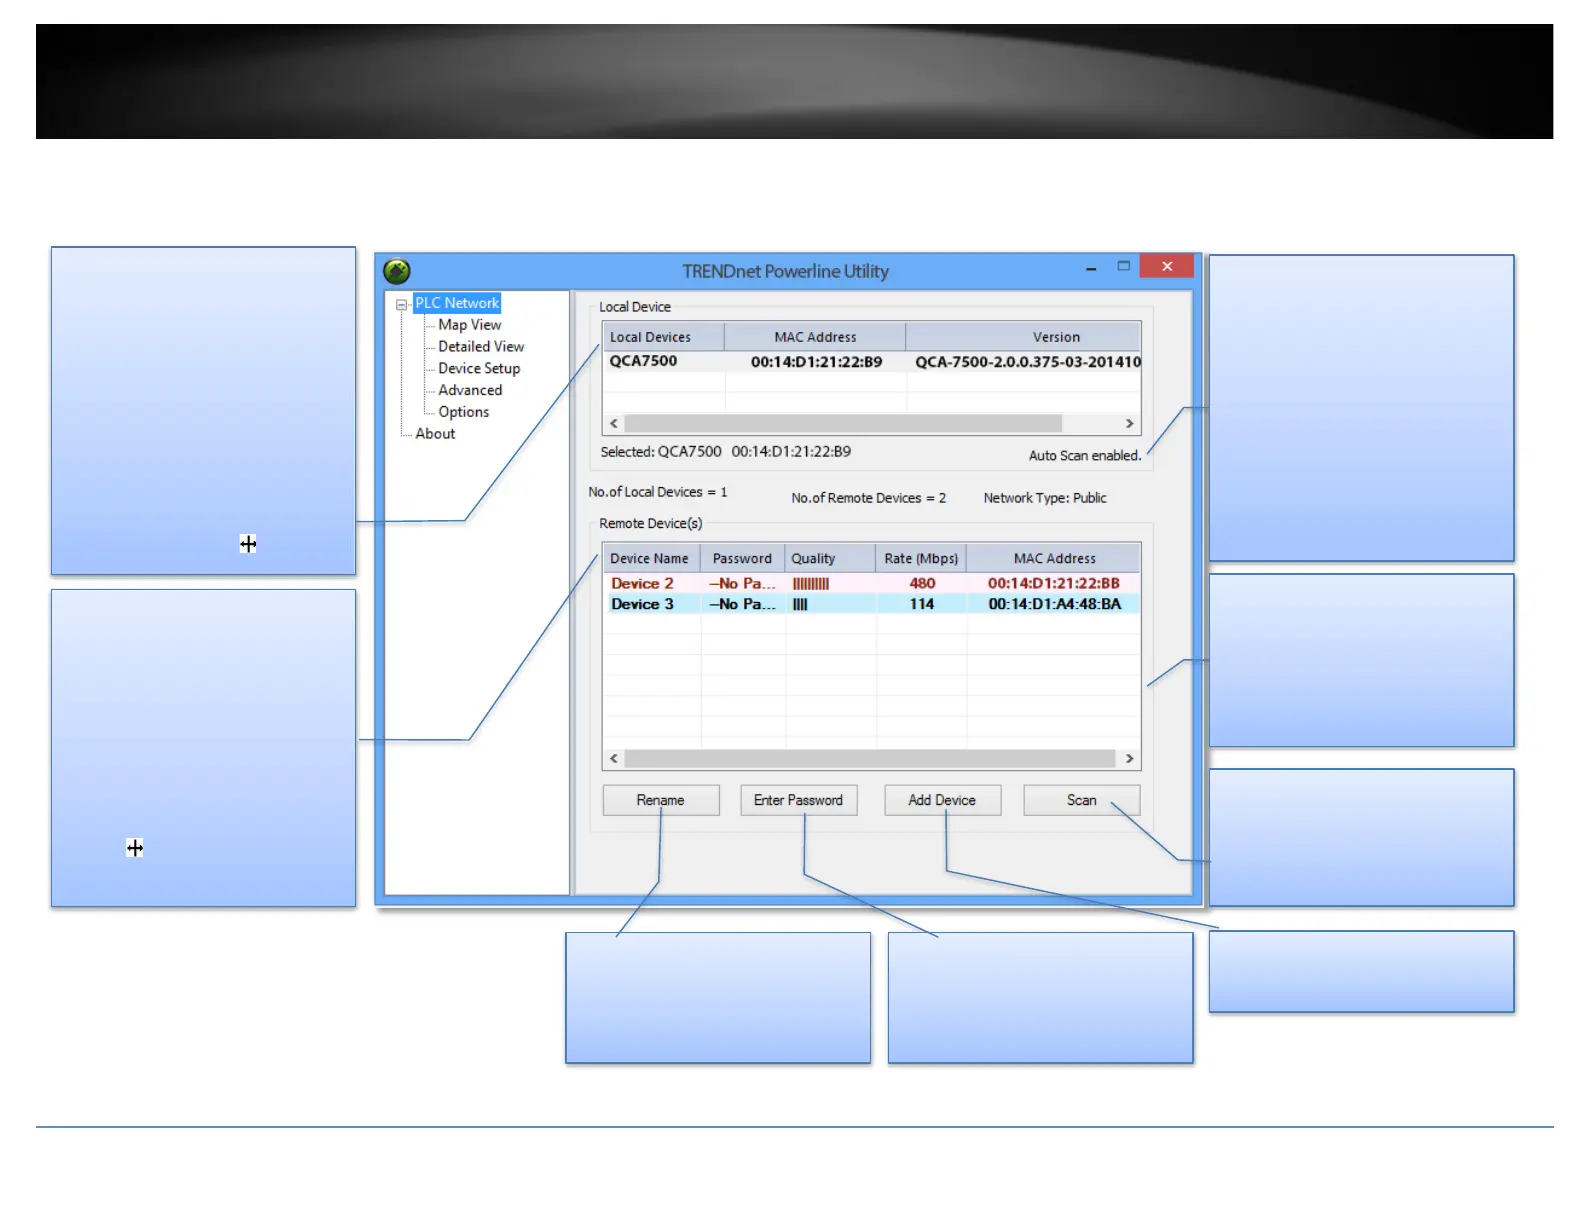Click the Rate (Mbps) column header
1584x1224 pixels.
pos(922,558)
